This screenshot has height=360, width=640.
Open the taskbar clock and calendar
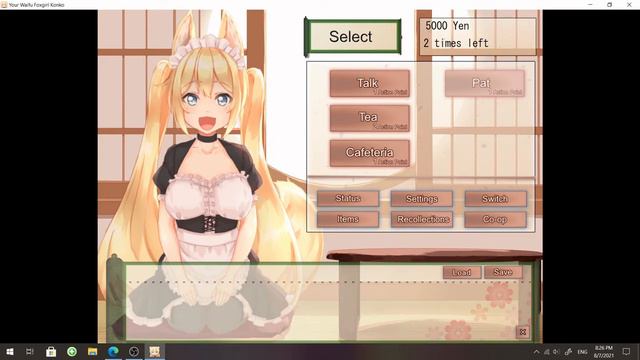click(604, 352)
